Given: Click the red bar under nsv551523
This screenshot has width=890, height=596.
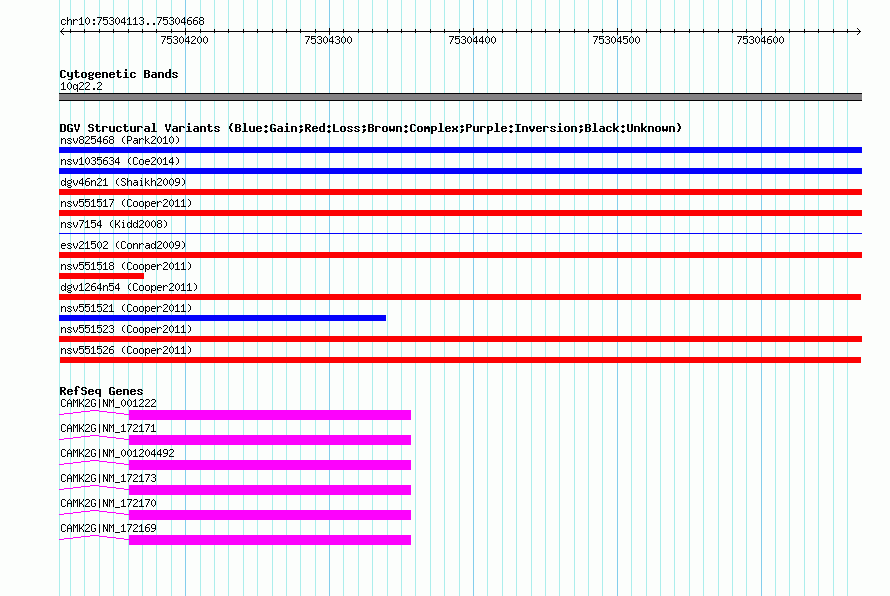Looking at the screenshot, I should 460,339.
